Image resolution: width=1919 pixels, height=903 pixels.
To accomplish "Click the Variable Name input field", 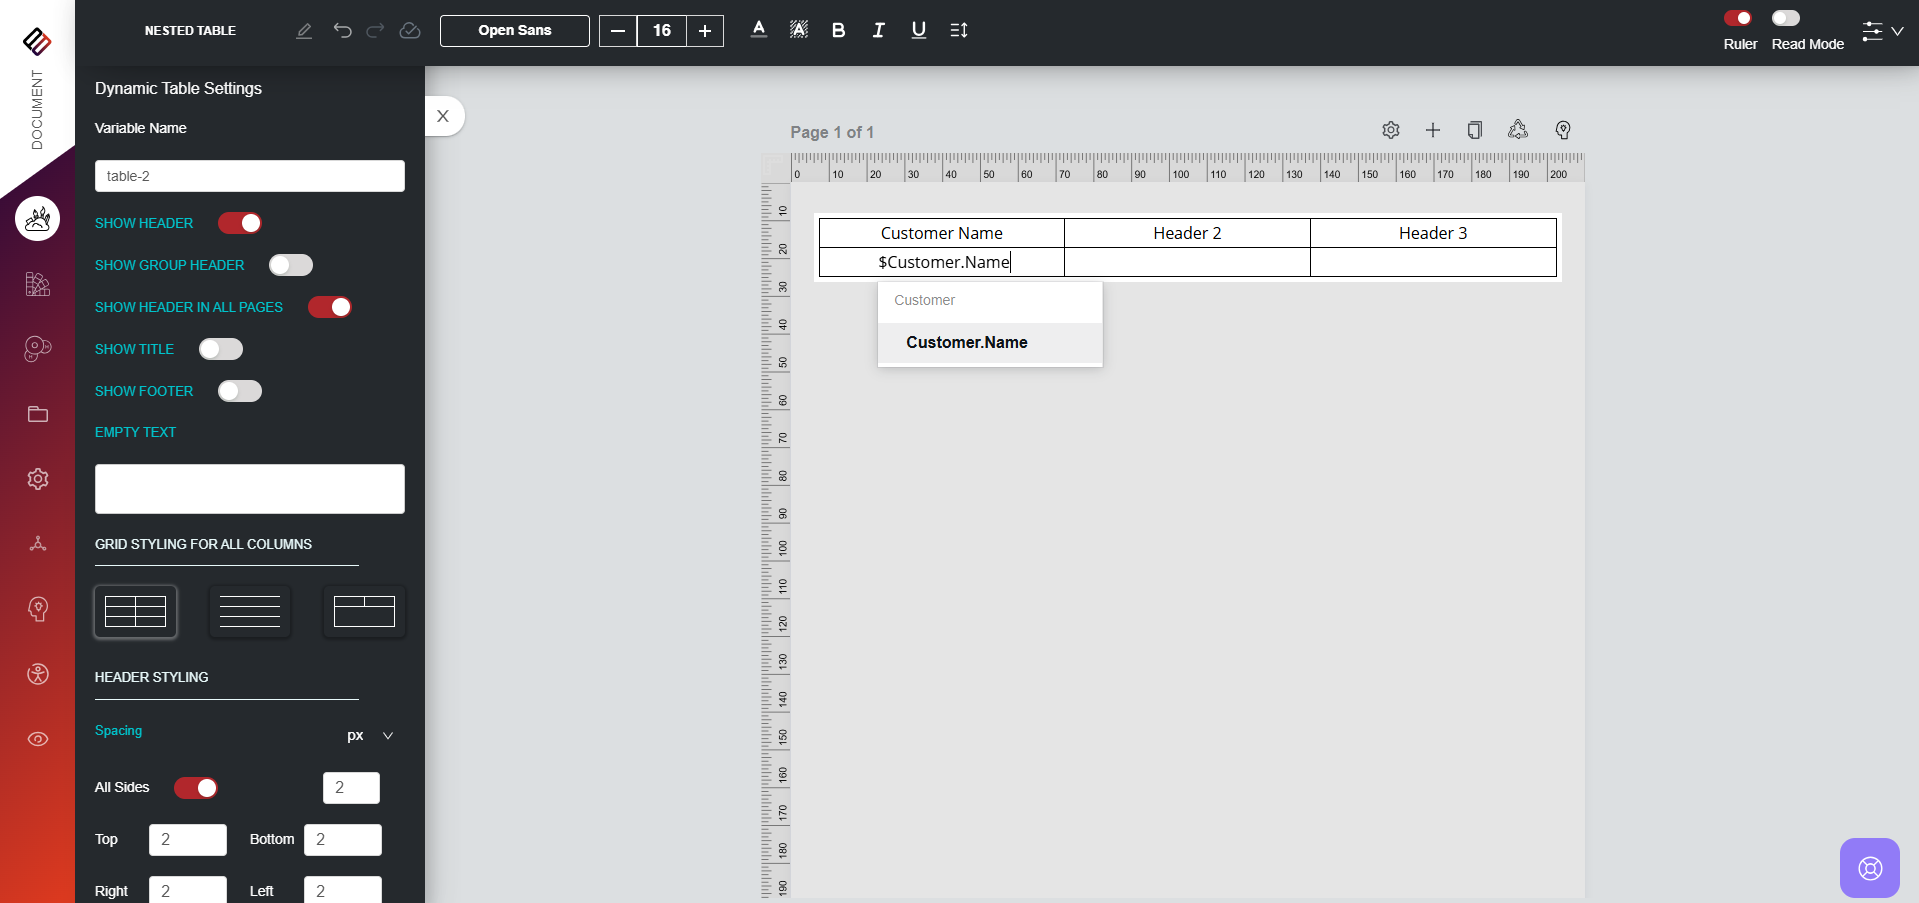I will tap(249, 176).
